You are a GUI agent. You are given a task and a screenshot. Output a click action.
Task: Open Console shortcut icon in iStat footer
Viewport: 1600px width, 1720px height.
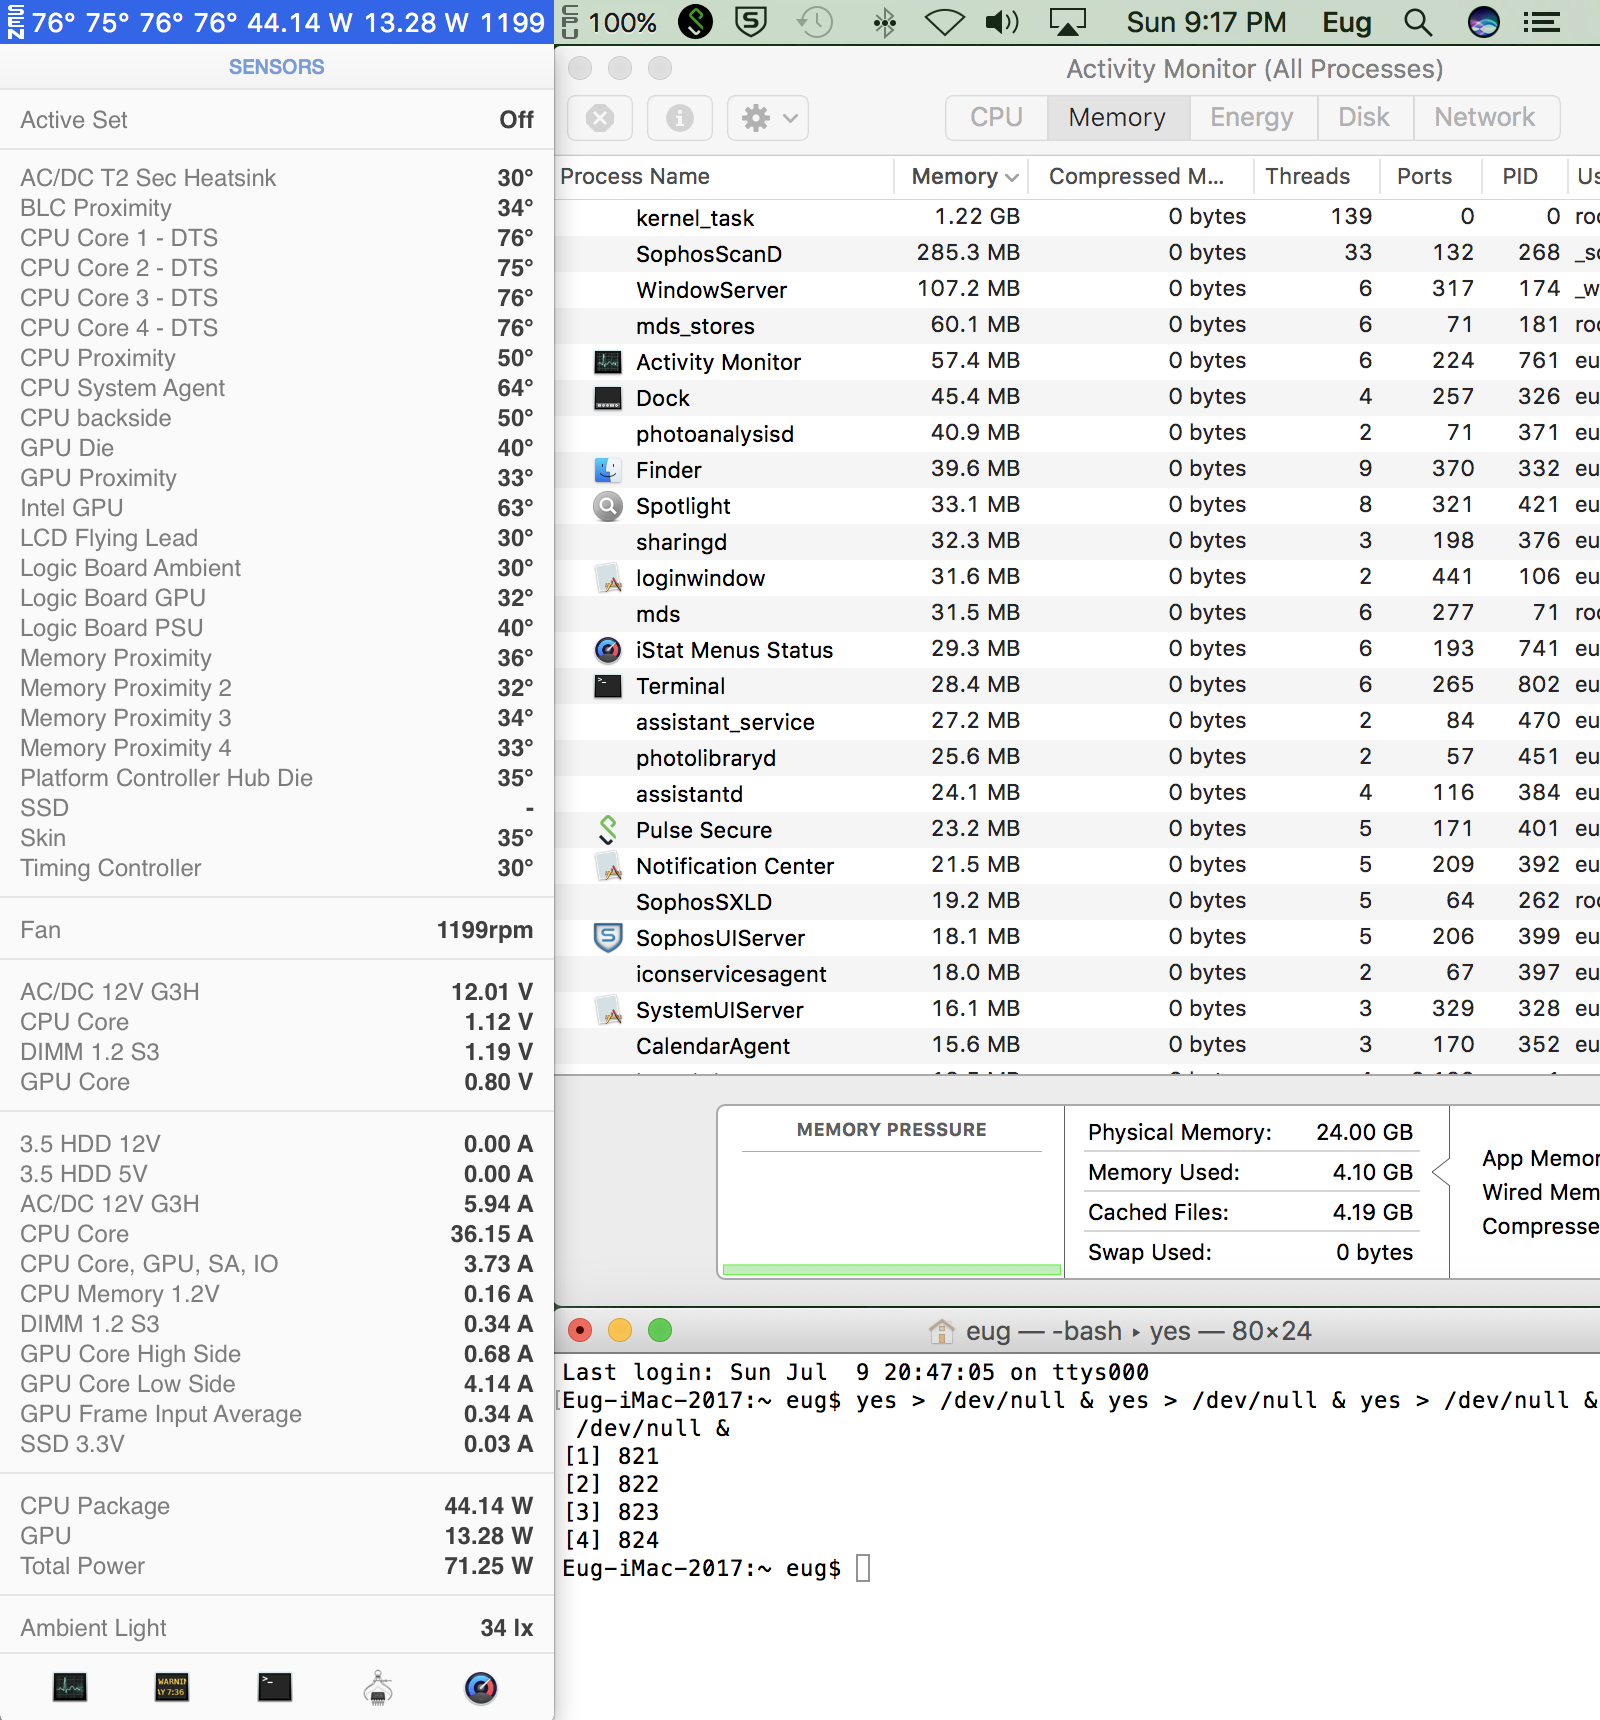(x=172, y=1688)
